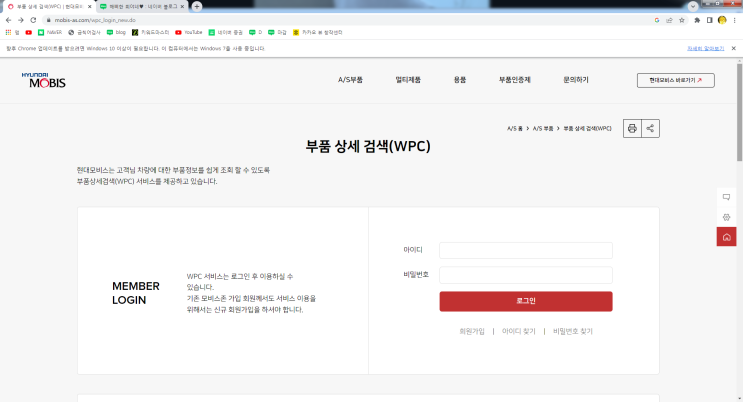Switch to the 네이버 블로그 tab
This screenshot has width=743, height=402.
[x=142, y=7]
